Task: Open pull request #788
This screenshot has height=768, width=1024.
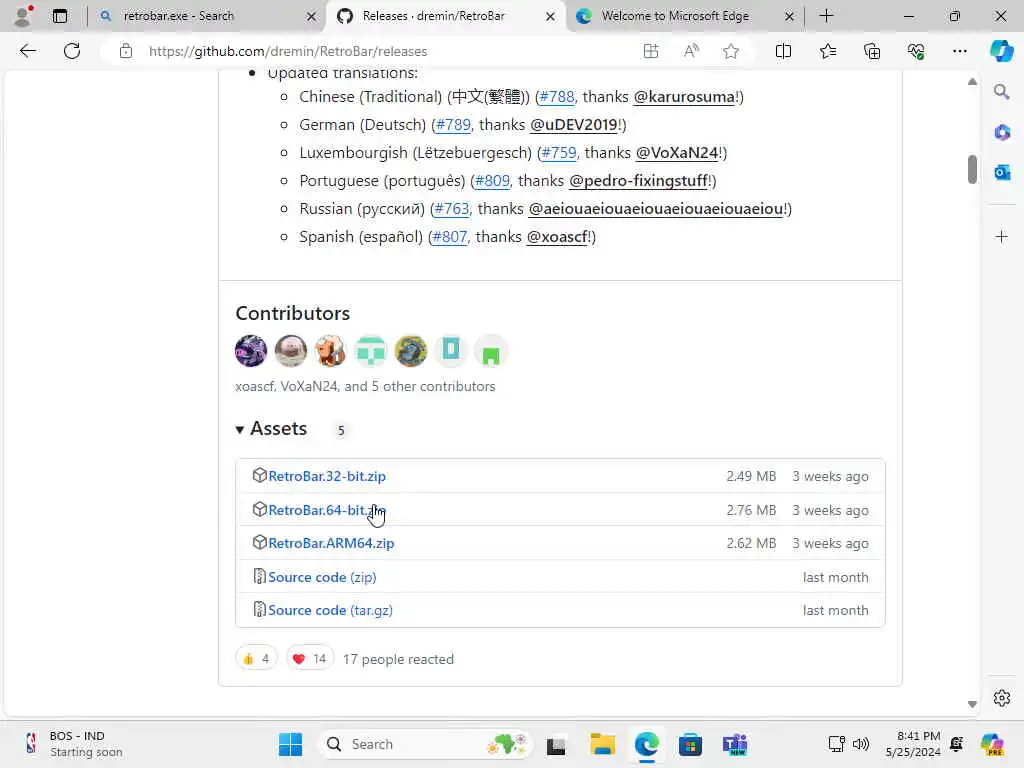Action: point(557,97)
